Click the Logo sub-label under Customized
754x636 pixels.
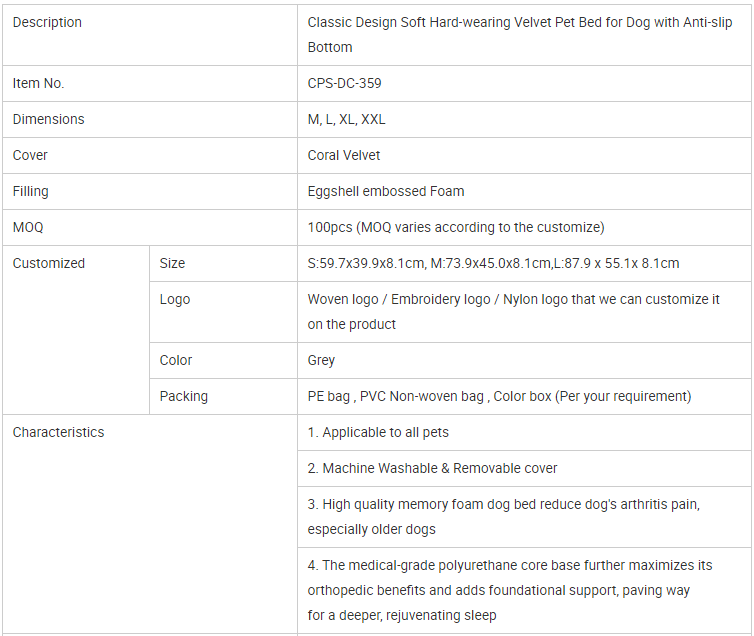[x=175, y=300]
